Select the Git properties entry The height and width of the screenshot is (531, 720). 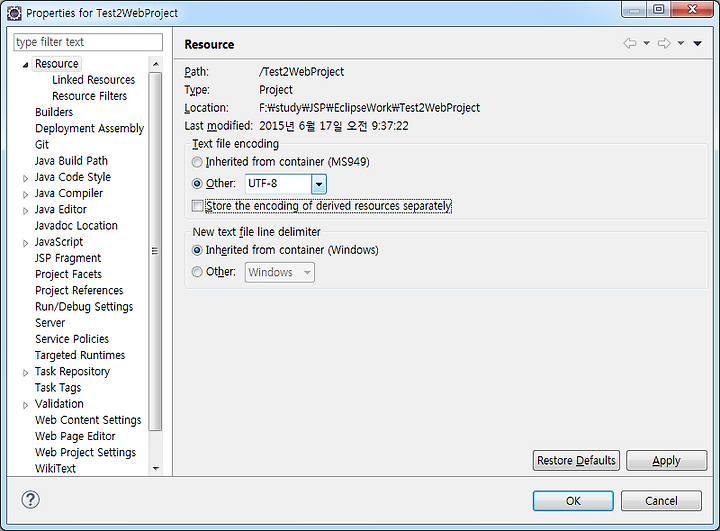pos(42,145)
